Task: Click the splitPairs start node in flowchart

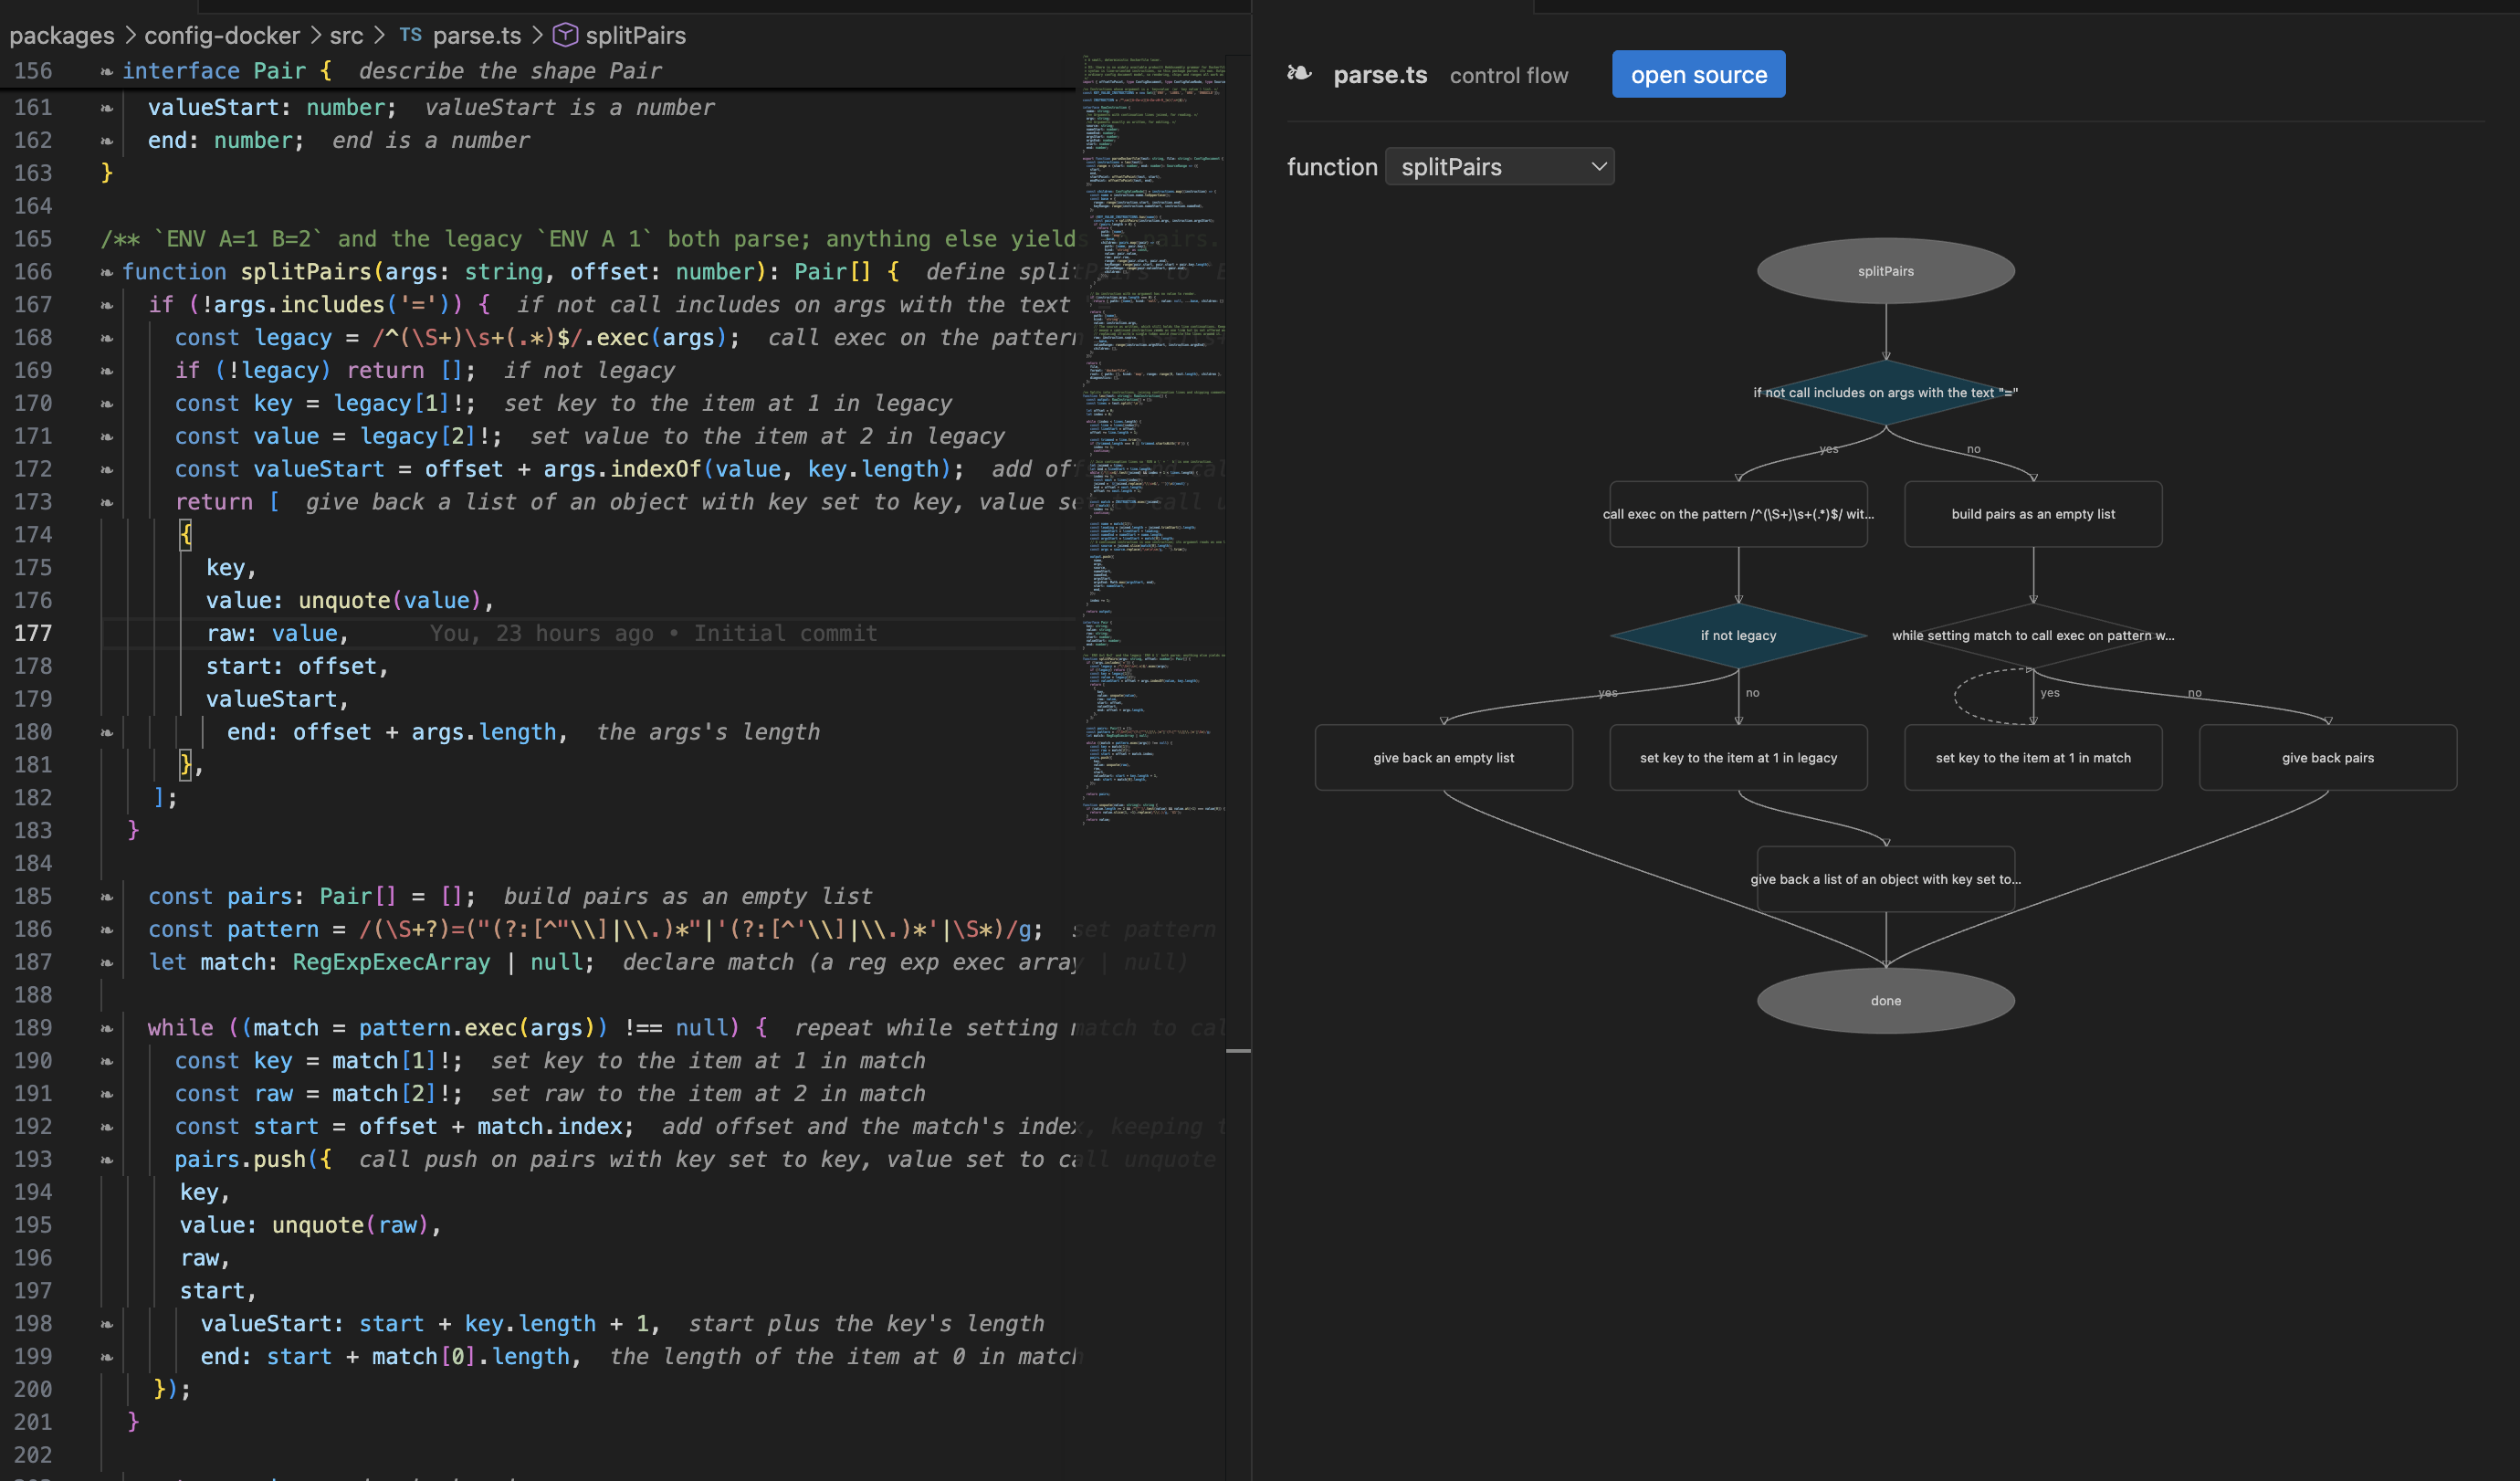Action: click(x=1885, y=271)
